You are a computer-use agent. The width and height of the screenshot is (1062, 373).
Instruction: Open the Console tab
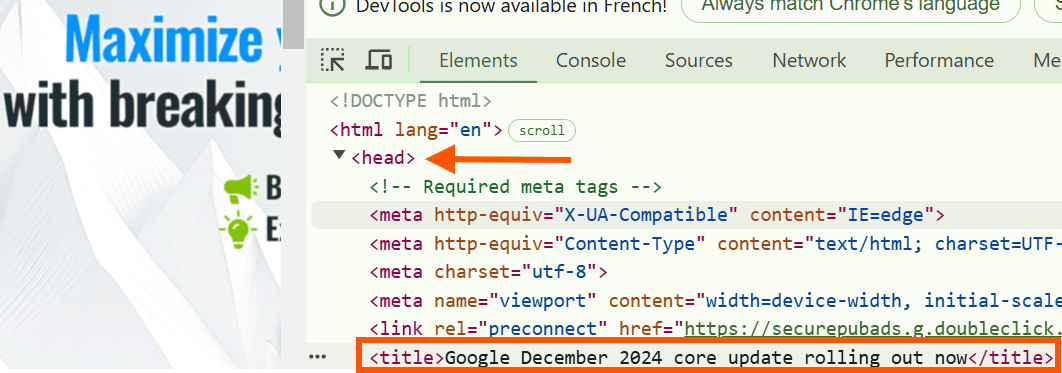(x=591, y=60)
